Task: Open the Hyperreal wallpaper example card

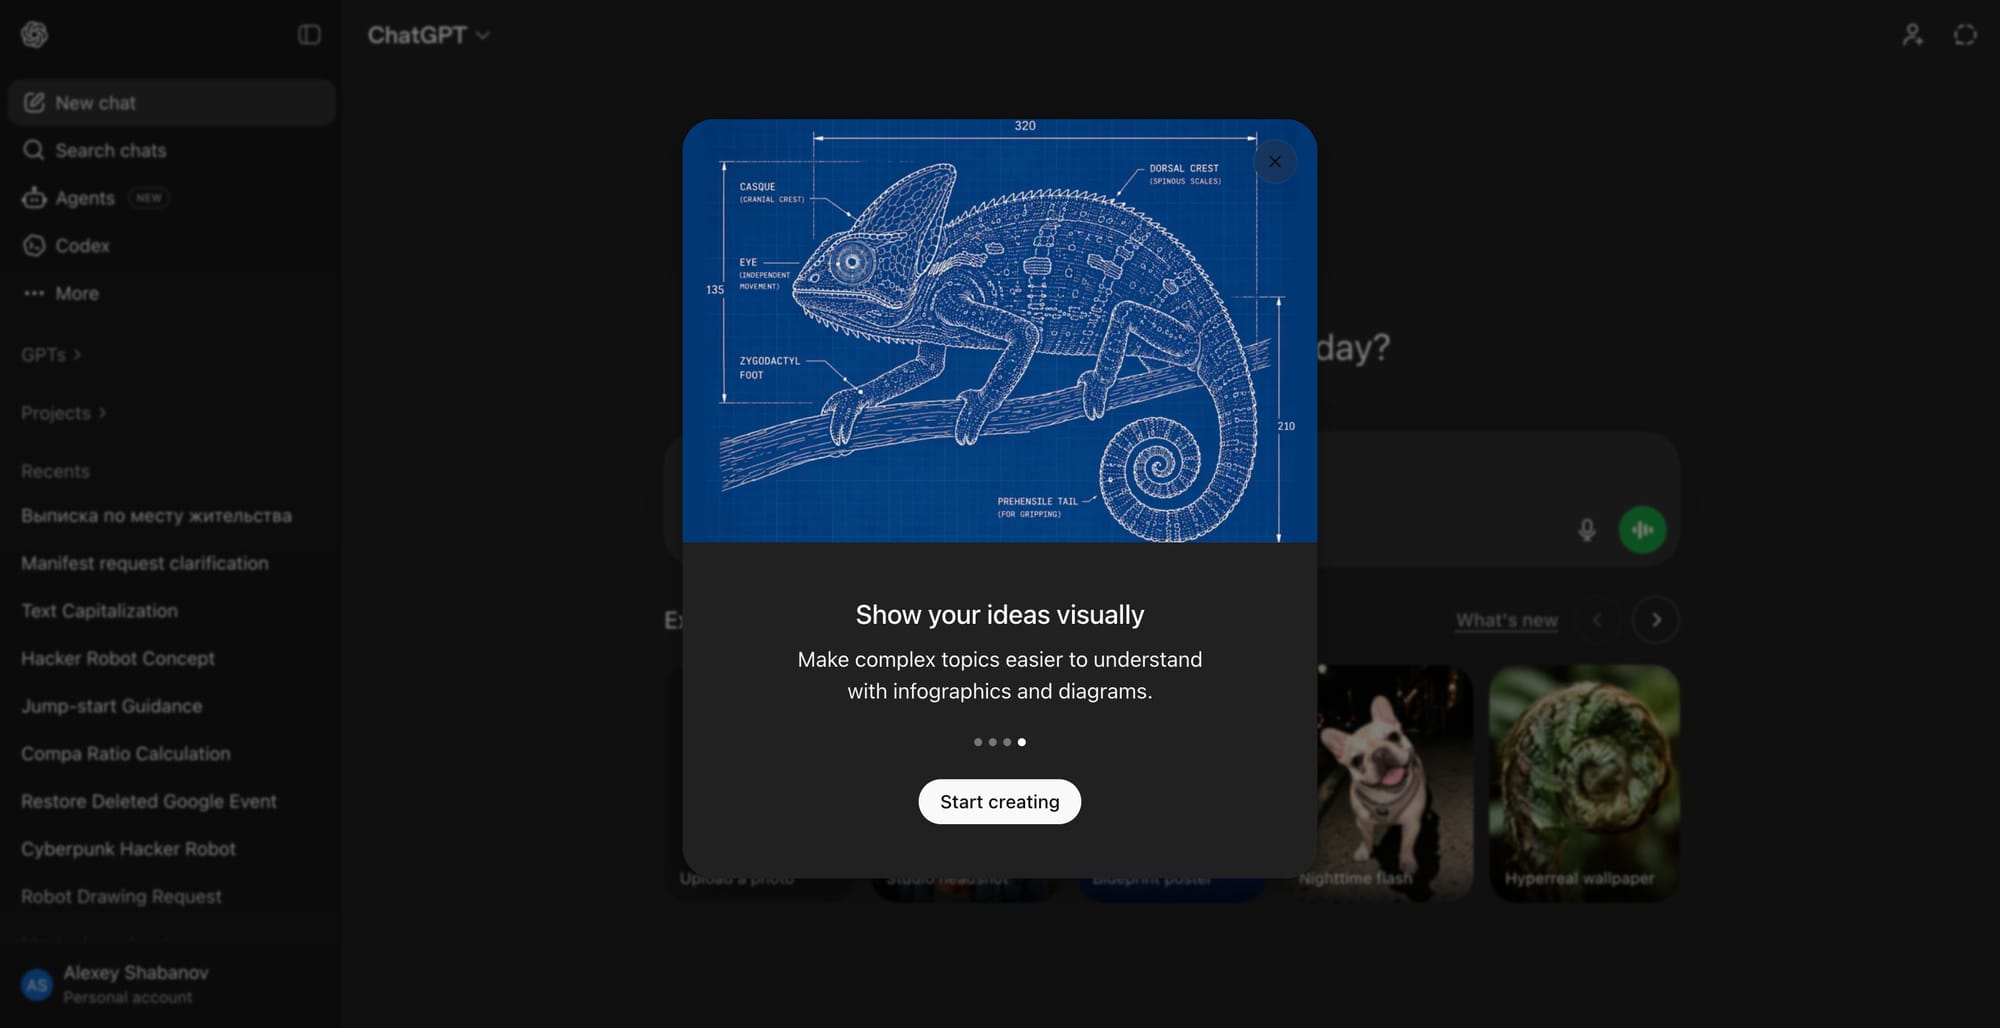Action: click(x=1584, y=783)
